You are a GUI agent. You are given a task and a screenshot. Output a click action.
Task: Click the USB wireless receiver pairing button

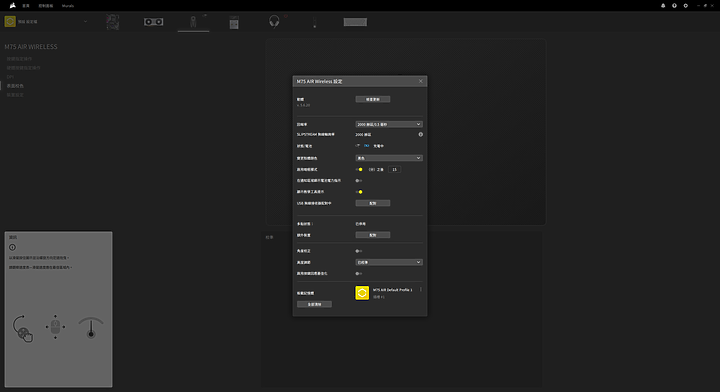[373, 203]
